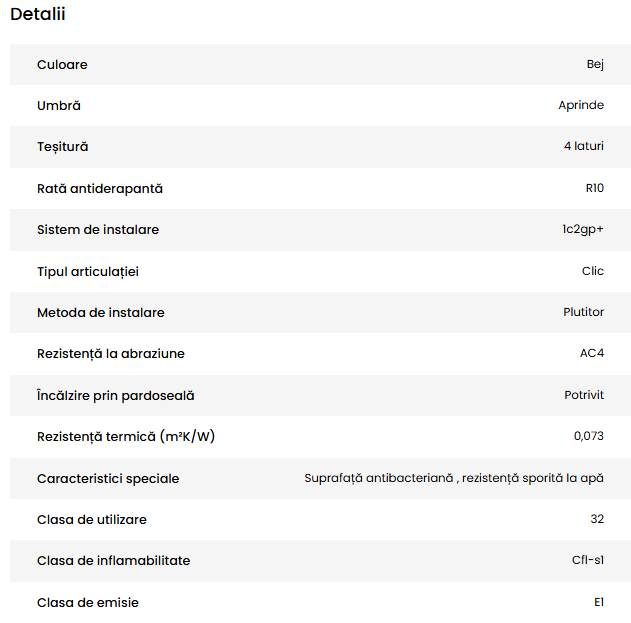631x623 pixels.
Task: Select the 1c2gp+ value
Action: [x=583, y=230]
